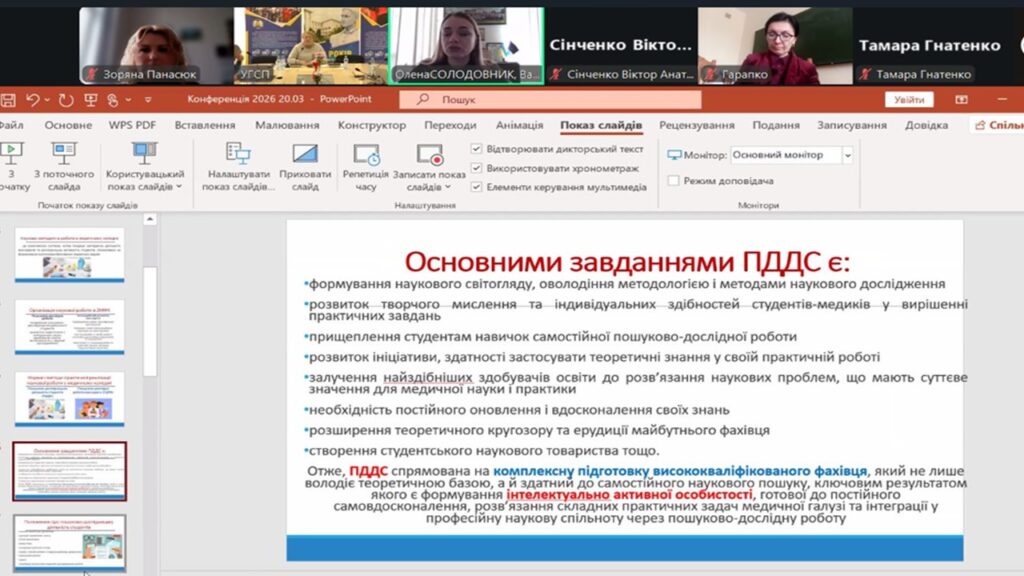The image size is (1024, 576).
Task: Click the Redo icon in quick access toolbar
Action: pos(66,100)
